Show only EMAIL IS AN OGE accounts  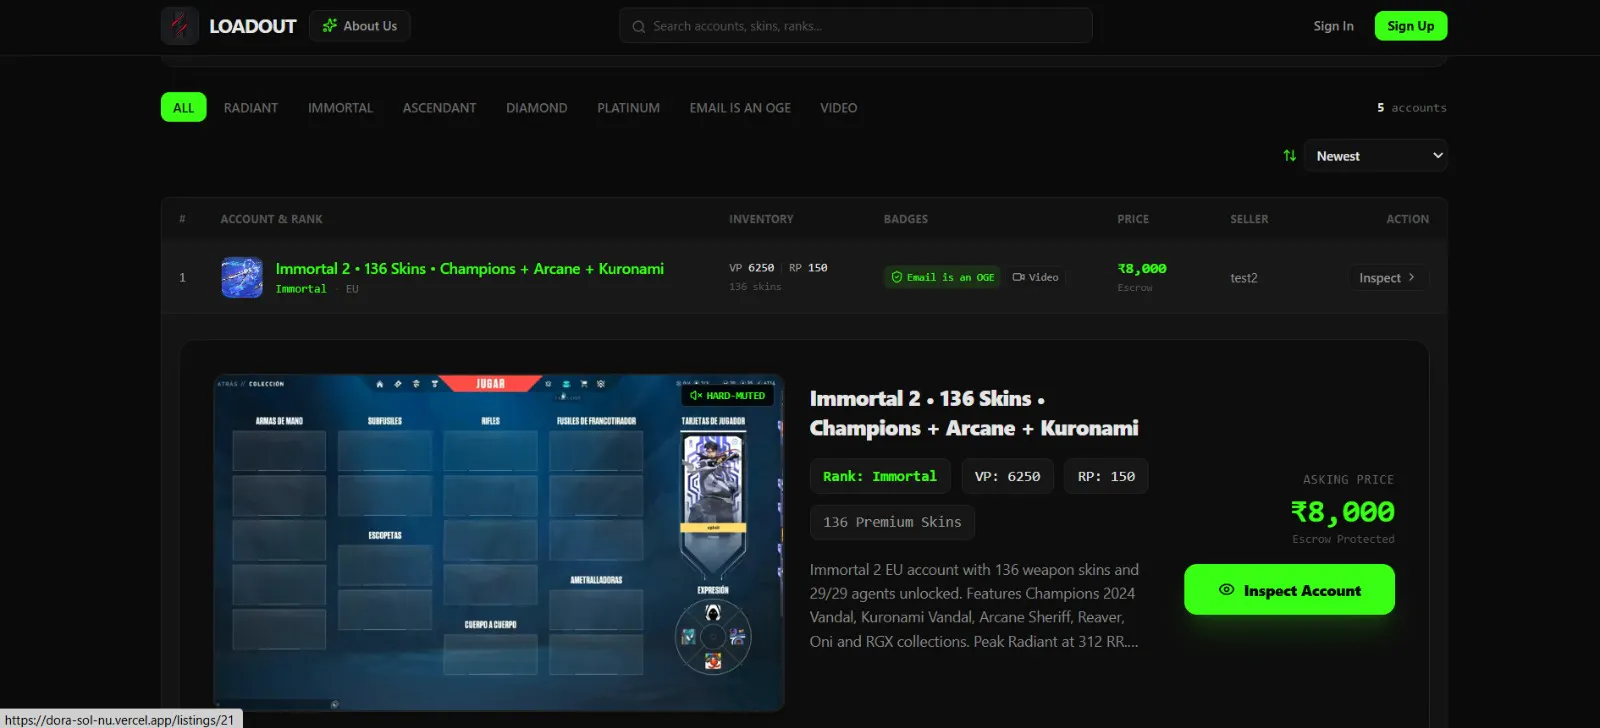[x=740, y=108]
